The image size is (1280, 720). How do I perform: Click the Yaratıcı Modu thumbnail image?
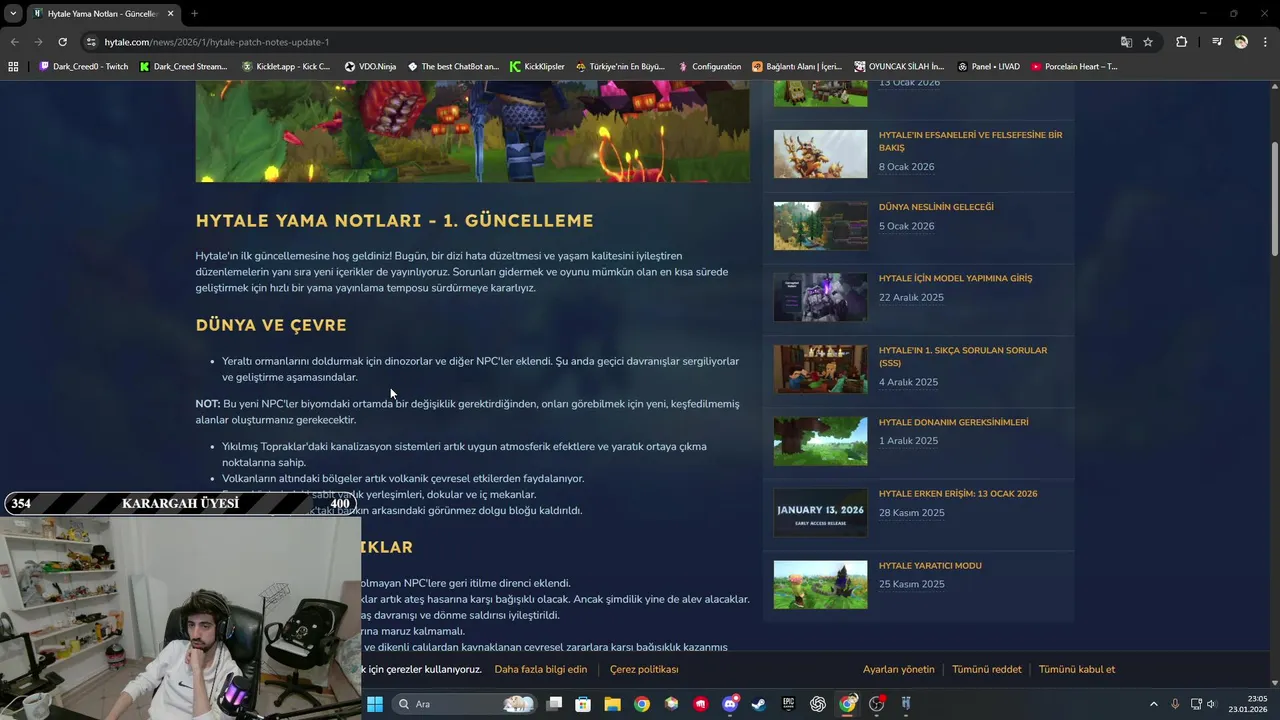click(x=820, y=585)
